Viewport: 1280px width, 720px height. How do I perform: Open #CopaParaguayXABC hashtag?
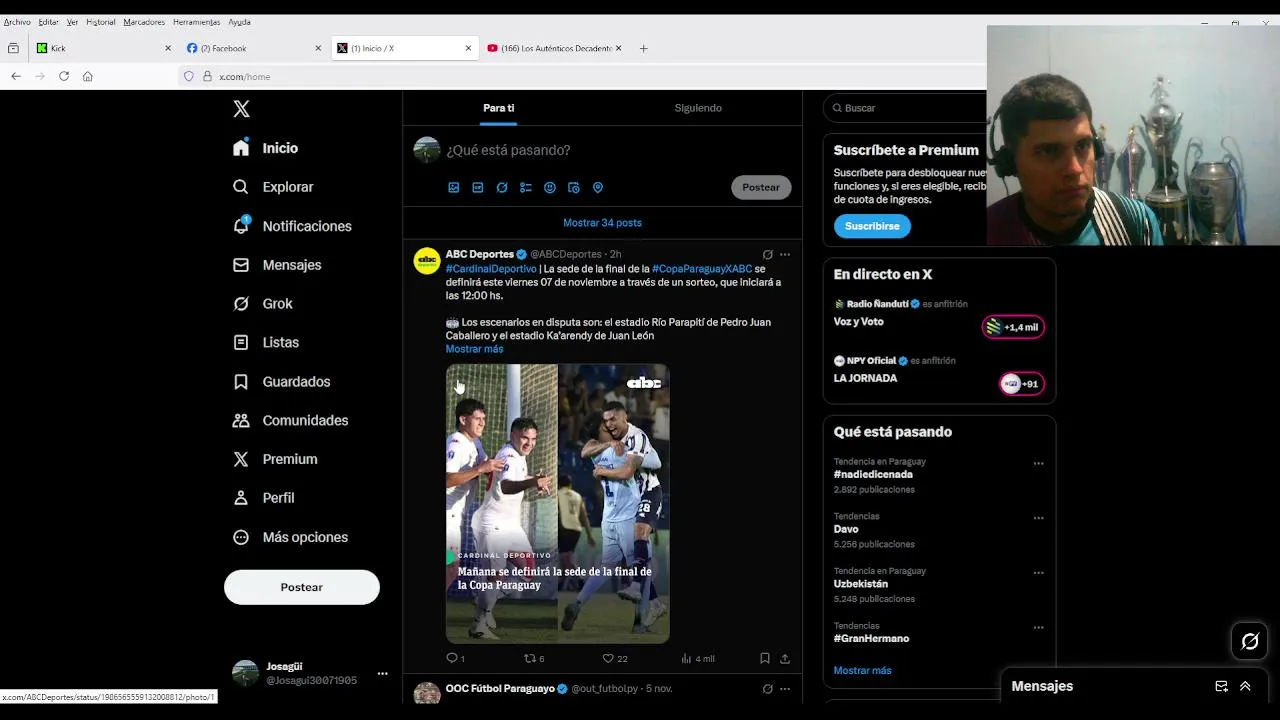point(702,269)
